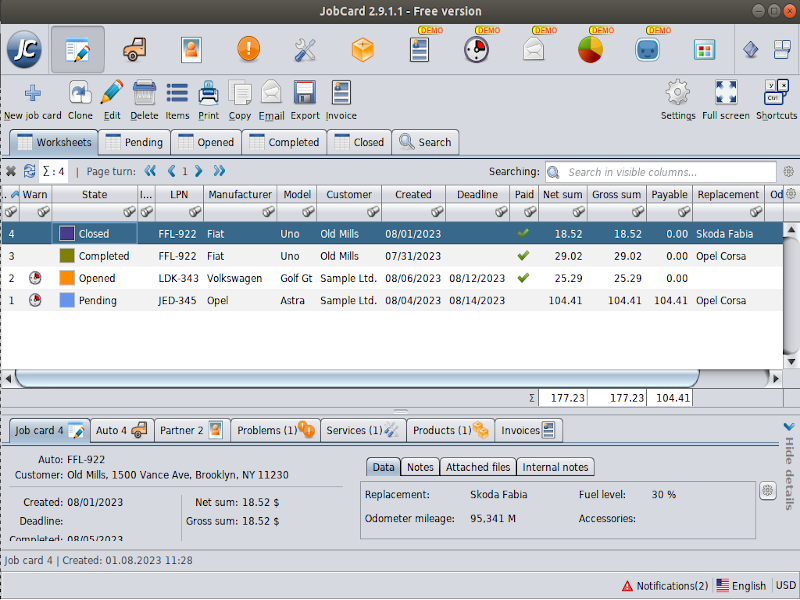
Task: Open the Net sum column filter
Action: click(x=579, y=211)
